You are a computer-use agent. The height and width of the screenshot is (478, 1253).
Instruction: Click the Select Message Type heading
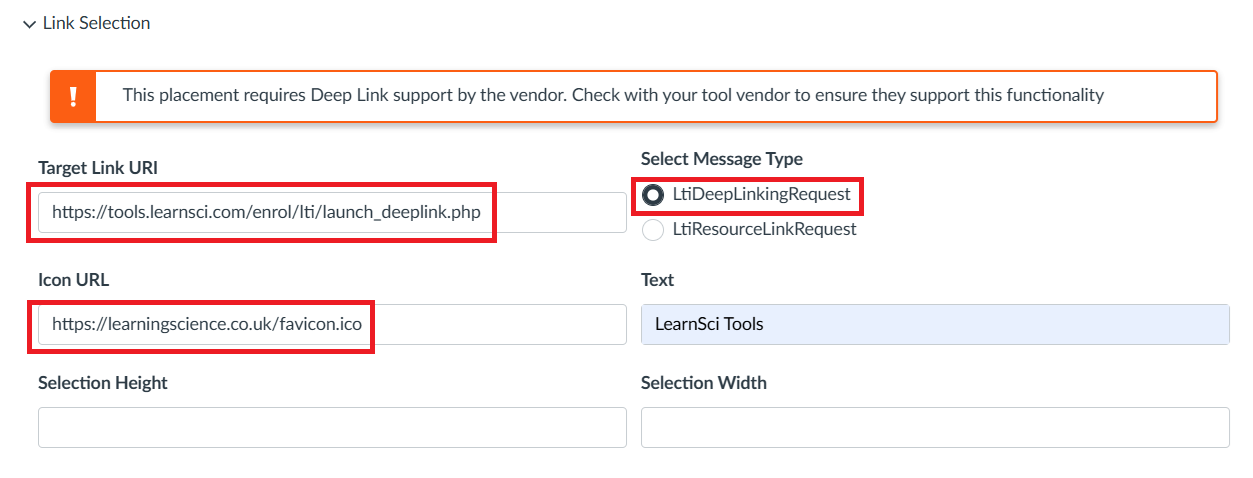coord(721,159)
